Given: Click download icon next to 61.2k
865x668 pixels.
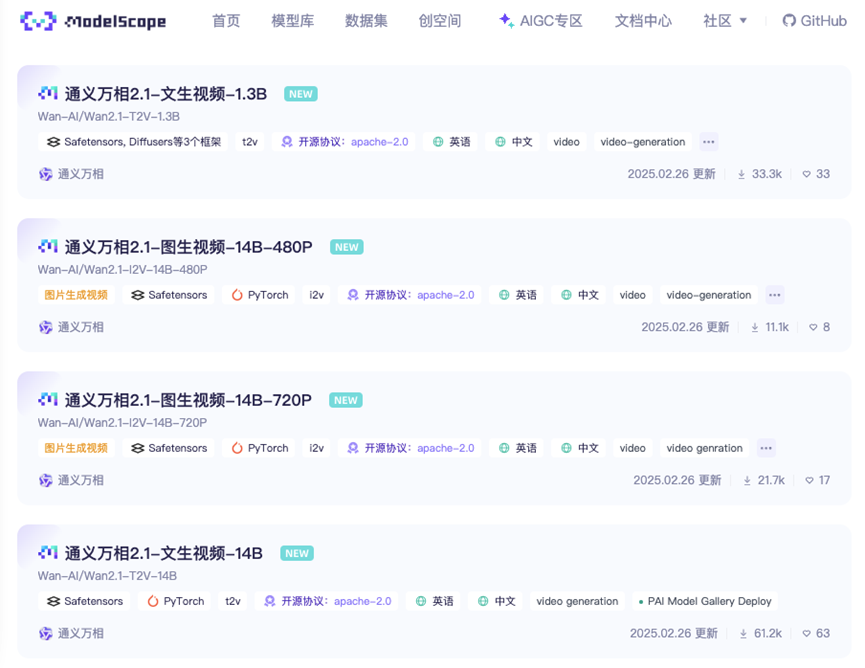Looking at the screenshot, I should [x=743, y=634].
